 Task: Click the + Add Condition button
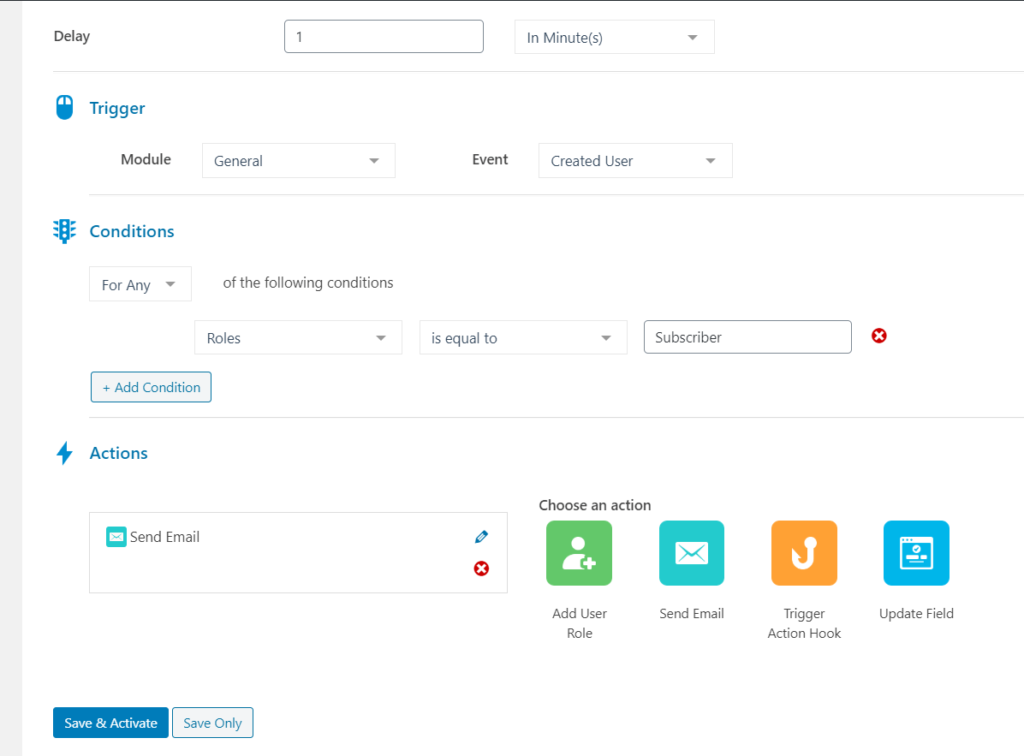(x=151, y=387)
